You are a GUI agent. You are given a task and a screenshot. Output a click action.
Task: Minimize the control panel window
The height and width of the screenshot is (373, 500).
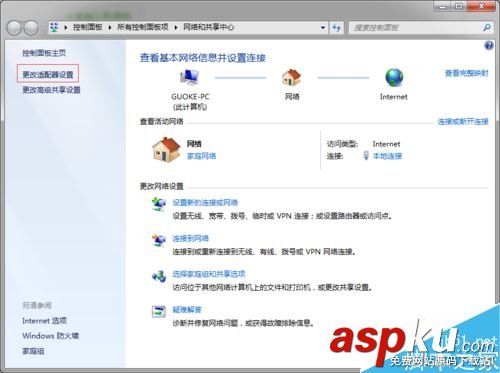tap(442, 6)
